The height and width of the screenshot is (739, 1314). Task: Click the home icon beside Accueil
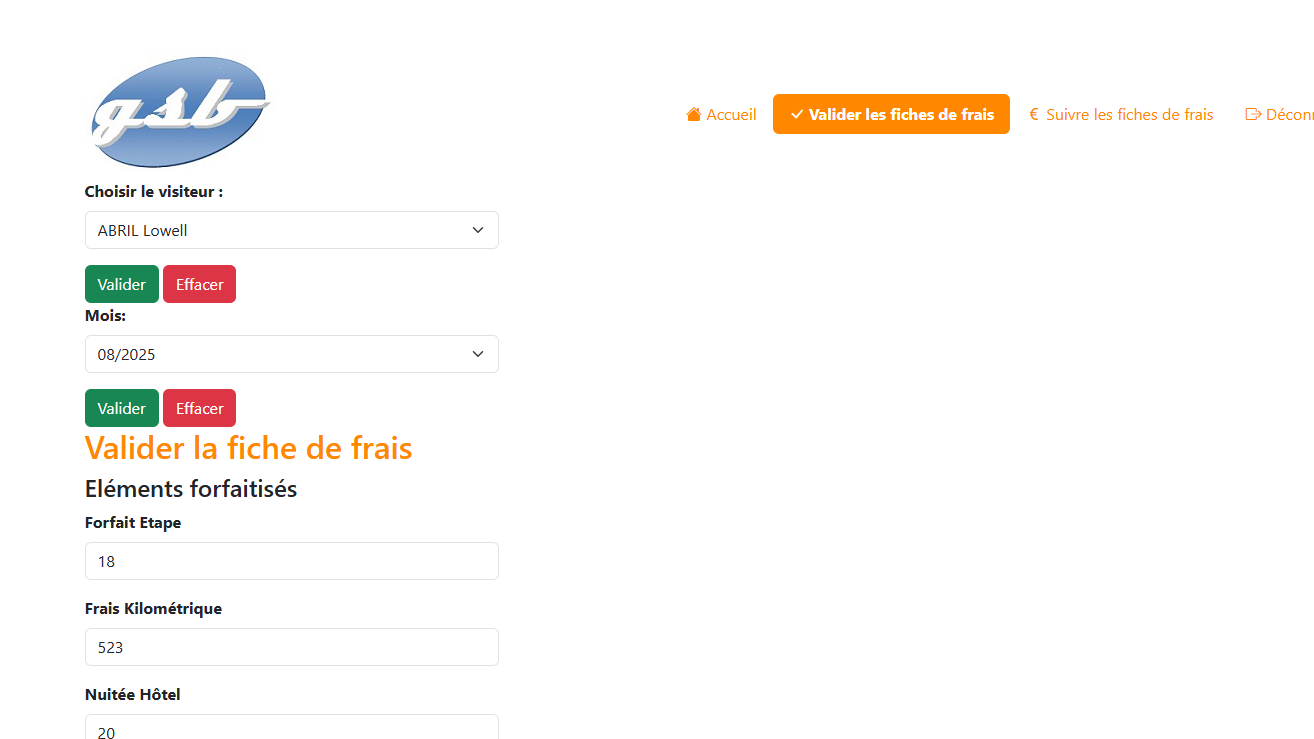coord(693,114)
